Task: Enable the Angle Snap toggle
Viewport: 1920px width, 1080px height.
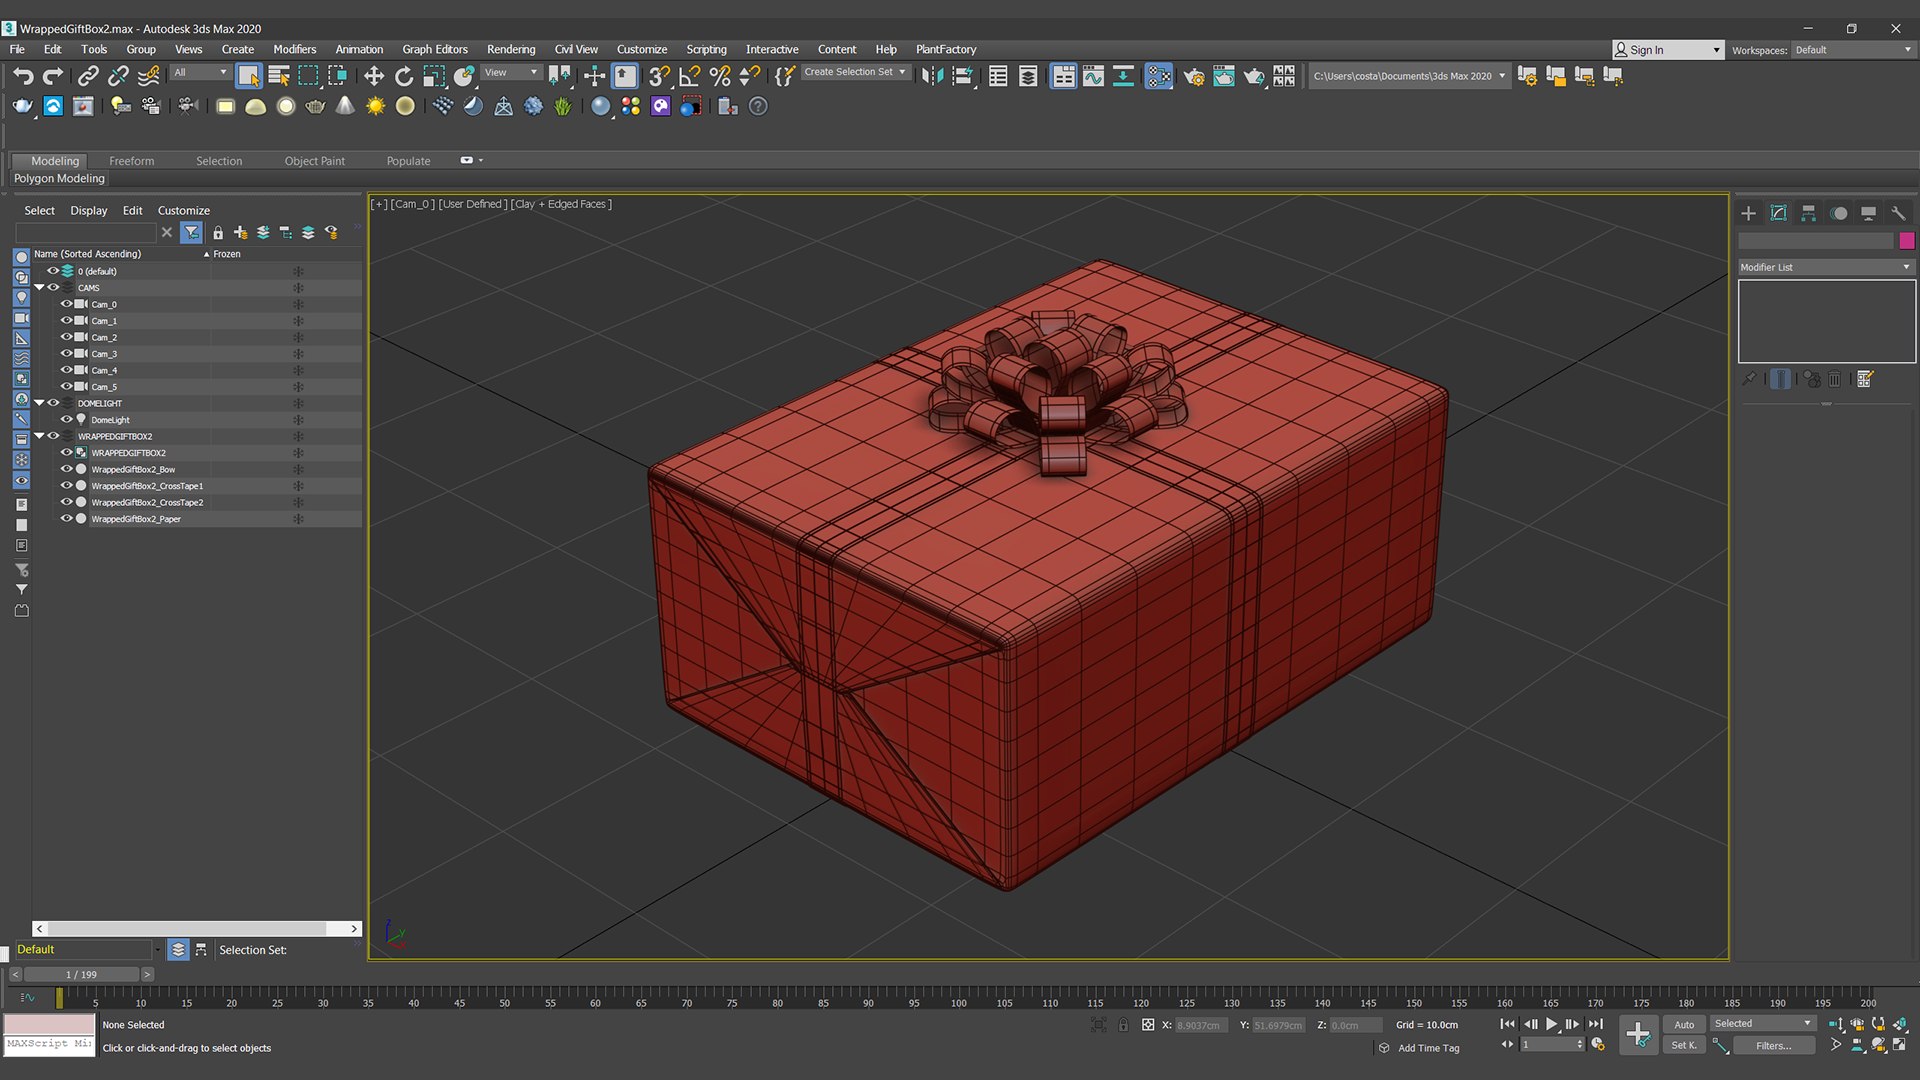Action: pos(689,76)
